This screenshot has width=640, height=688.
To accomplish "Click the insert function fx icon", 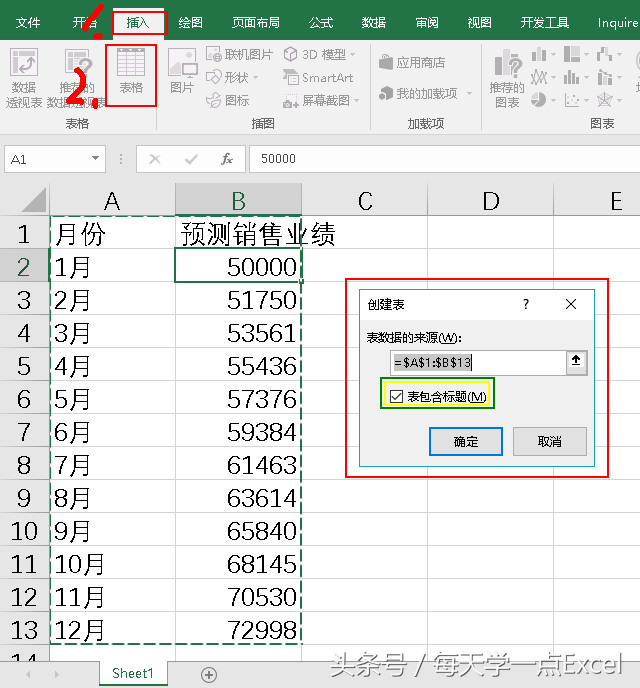I will click(226, 159).
